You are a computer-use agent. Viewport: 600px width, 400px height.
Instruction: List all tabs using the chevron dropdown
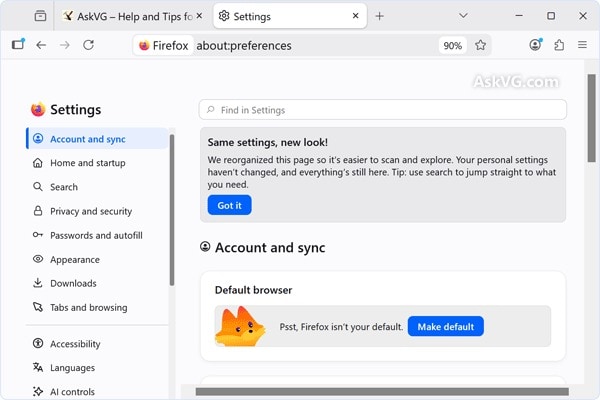pos(463,16)
